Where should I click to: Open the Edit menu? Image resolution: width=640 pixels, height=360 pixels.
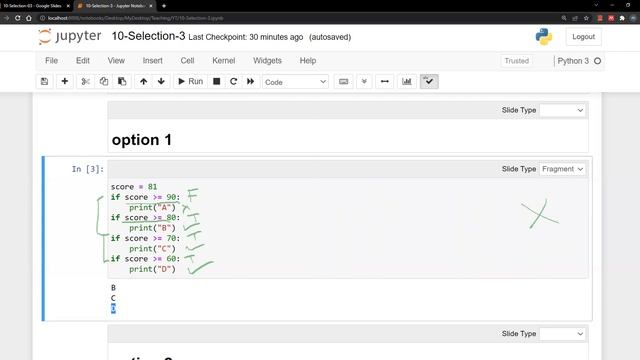pyautogui.click(x=82, y=60)
